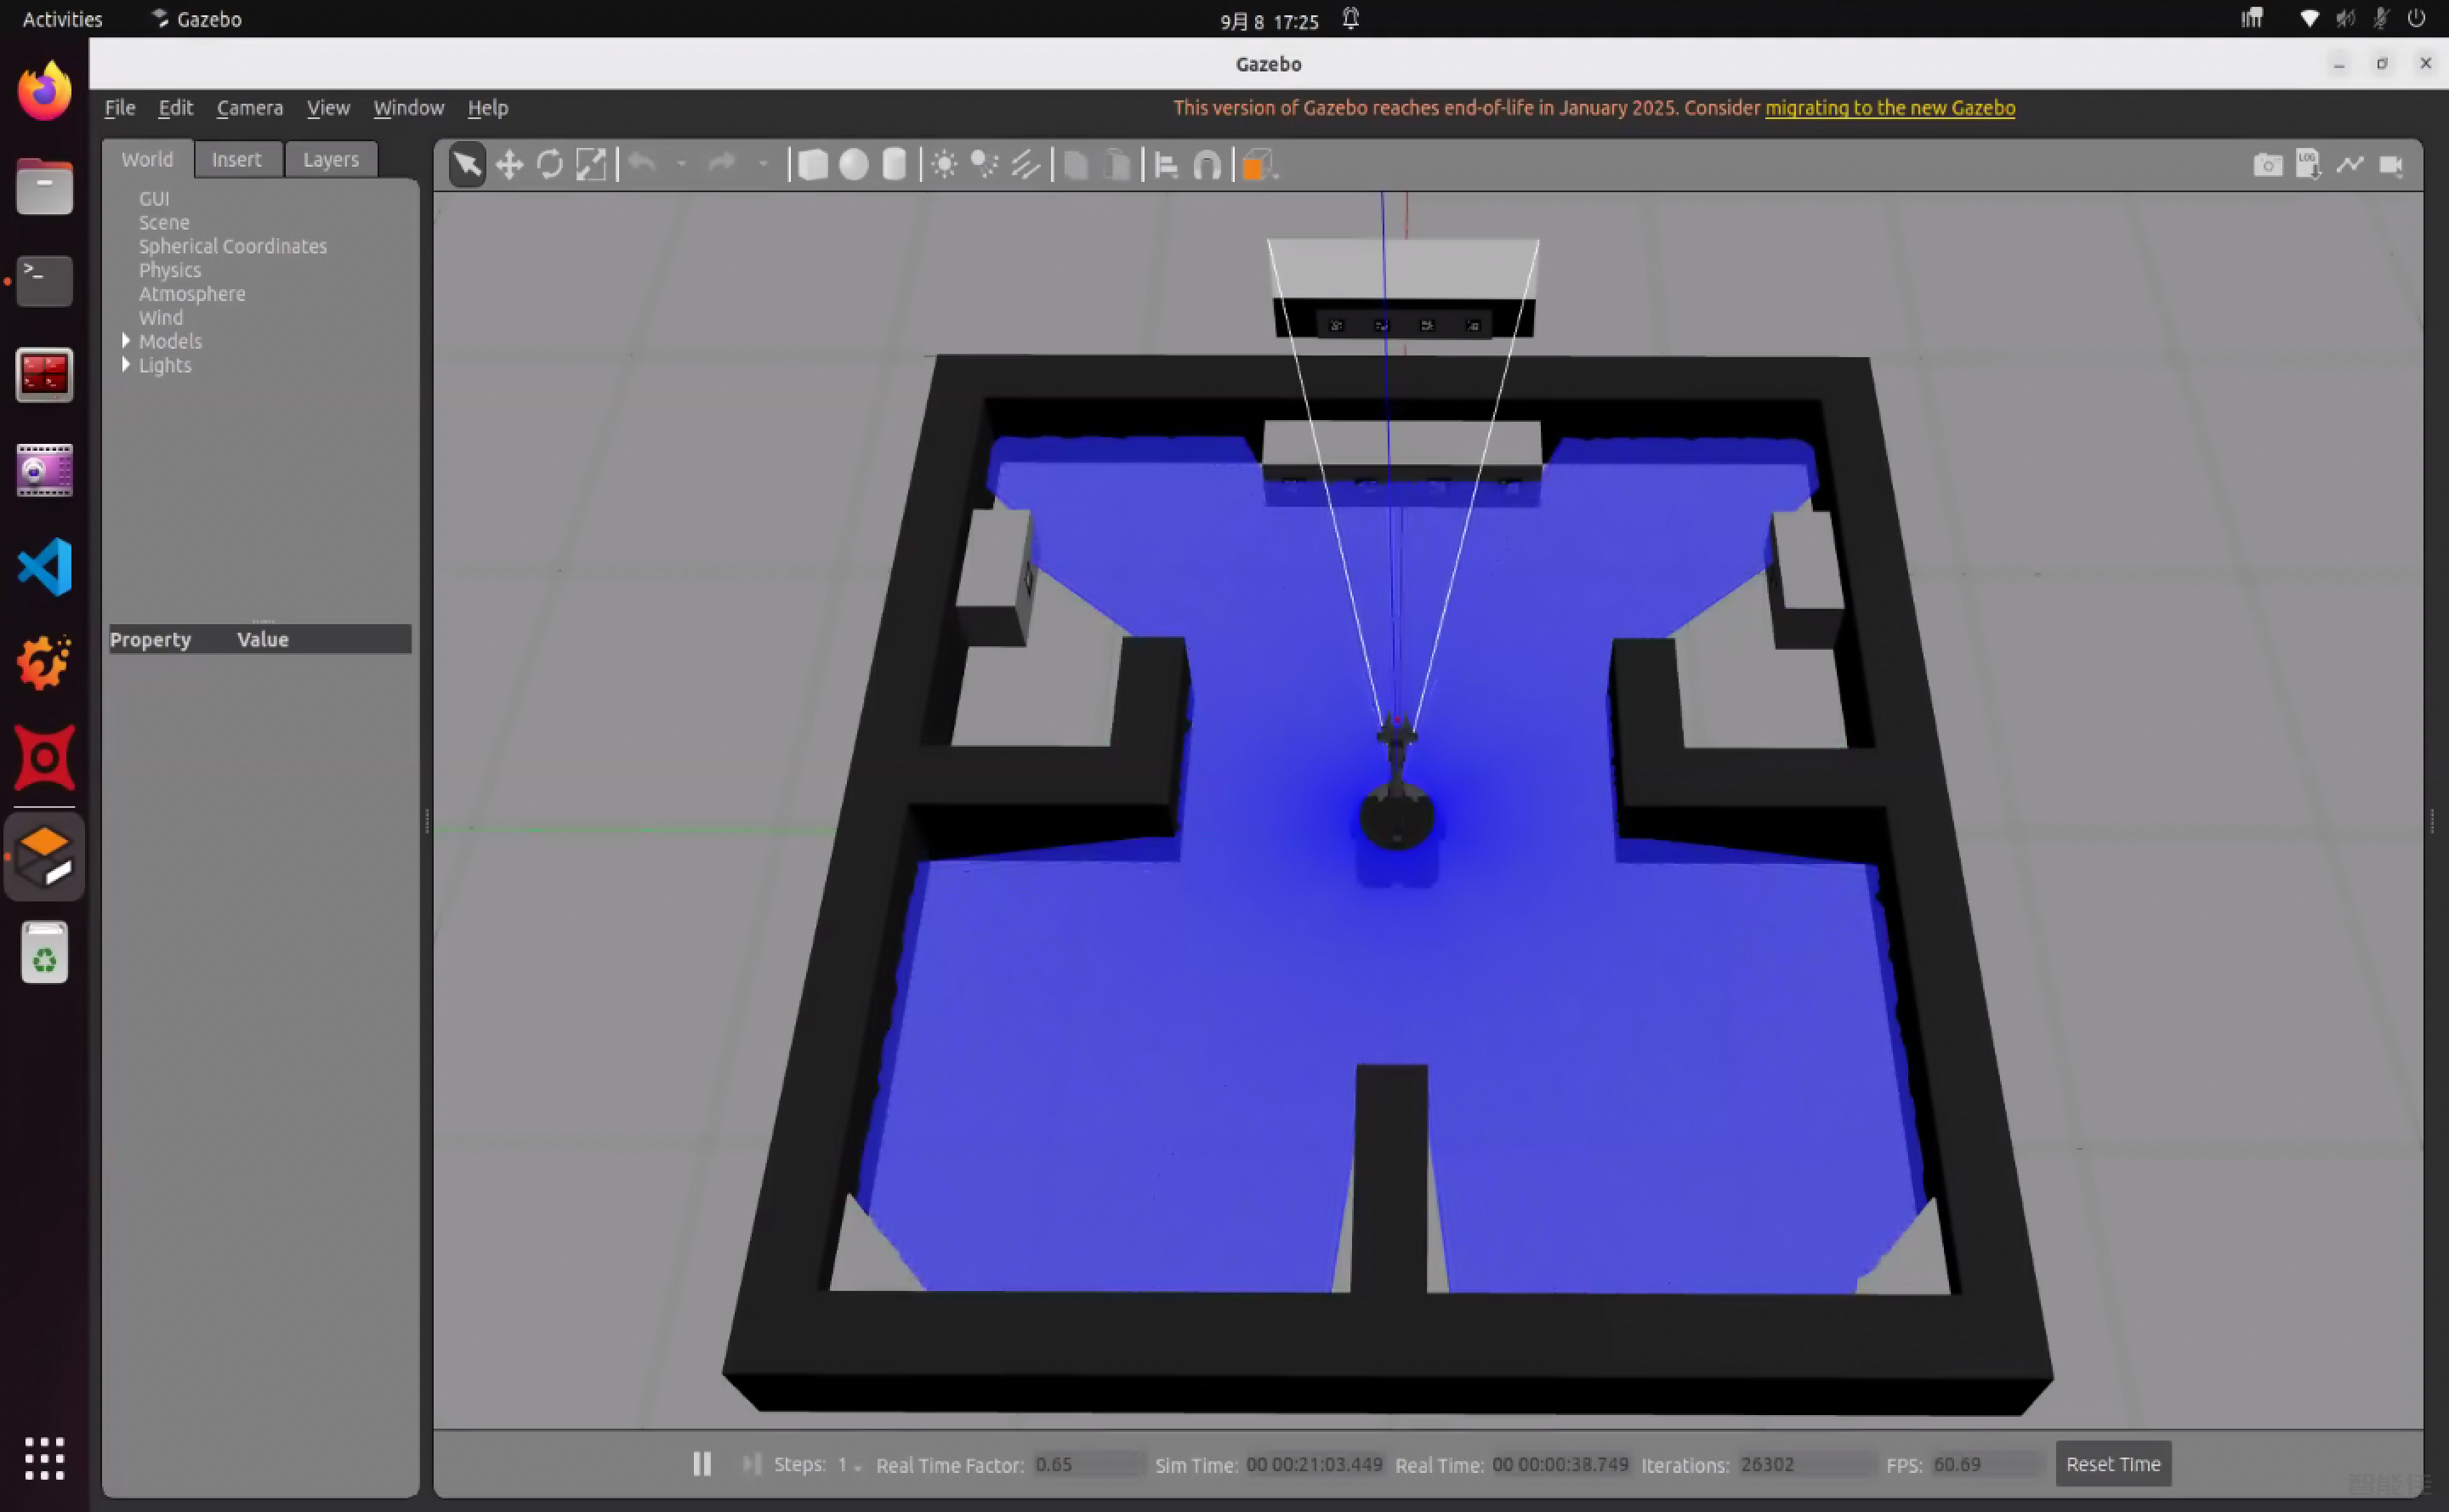Expand the Models tree item
2449x1512 pixels.
tap(126, 341)
